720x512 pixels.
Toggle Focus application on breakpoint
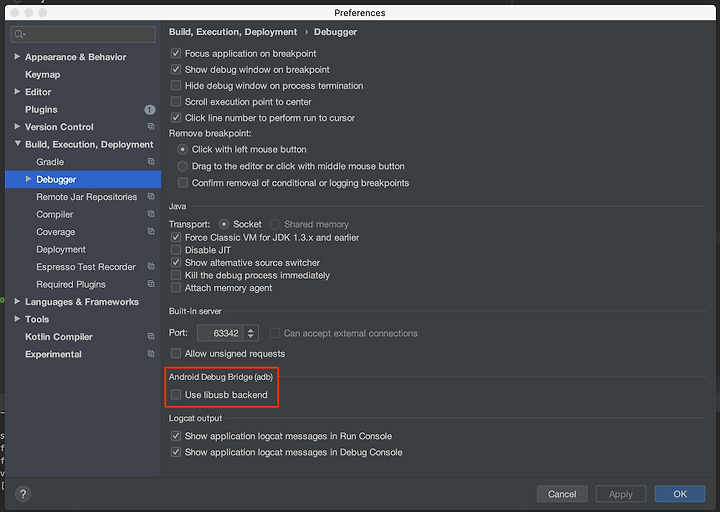coord(176,53)
